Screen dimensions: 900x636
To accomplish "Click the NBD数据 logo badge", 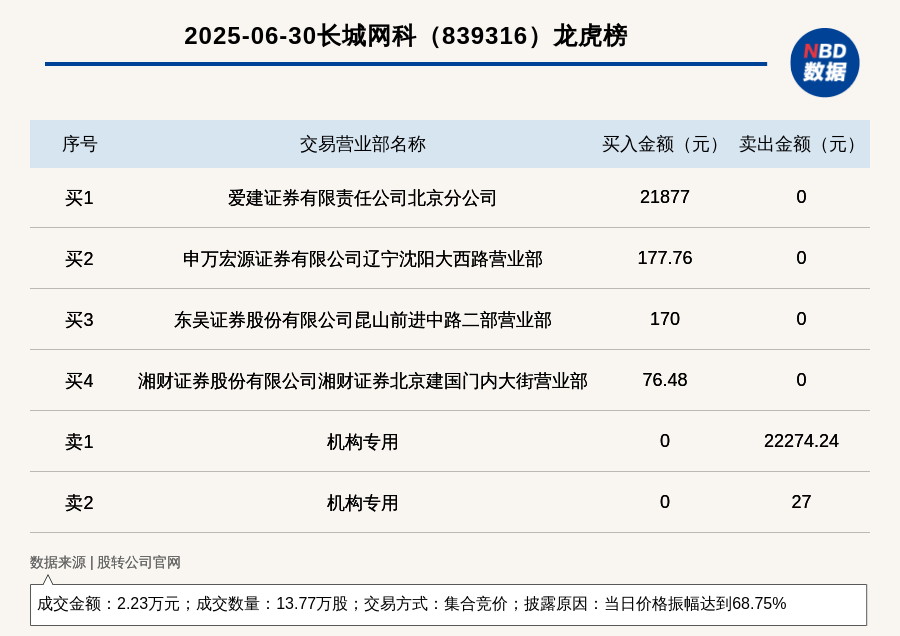I will pyautogui.click(x=824, y=63).
